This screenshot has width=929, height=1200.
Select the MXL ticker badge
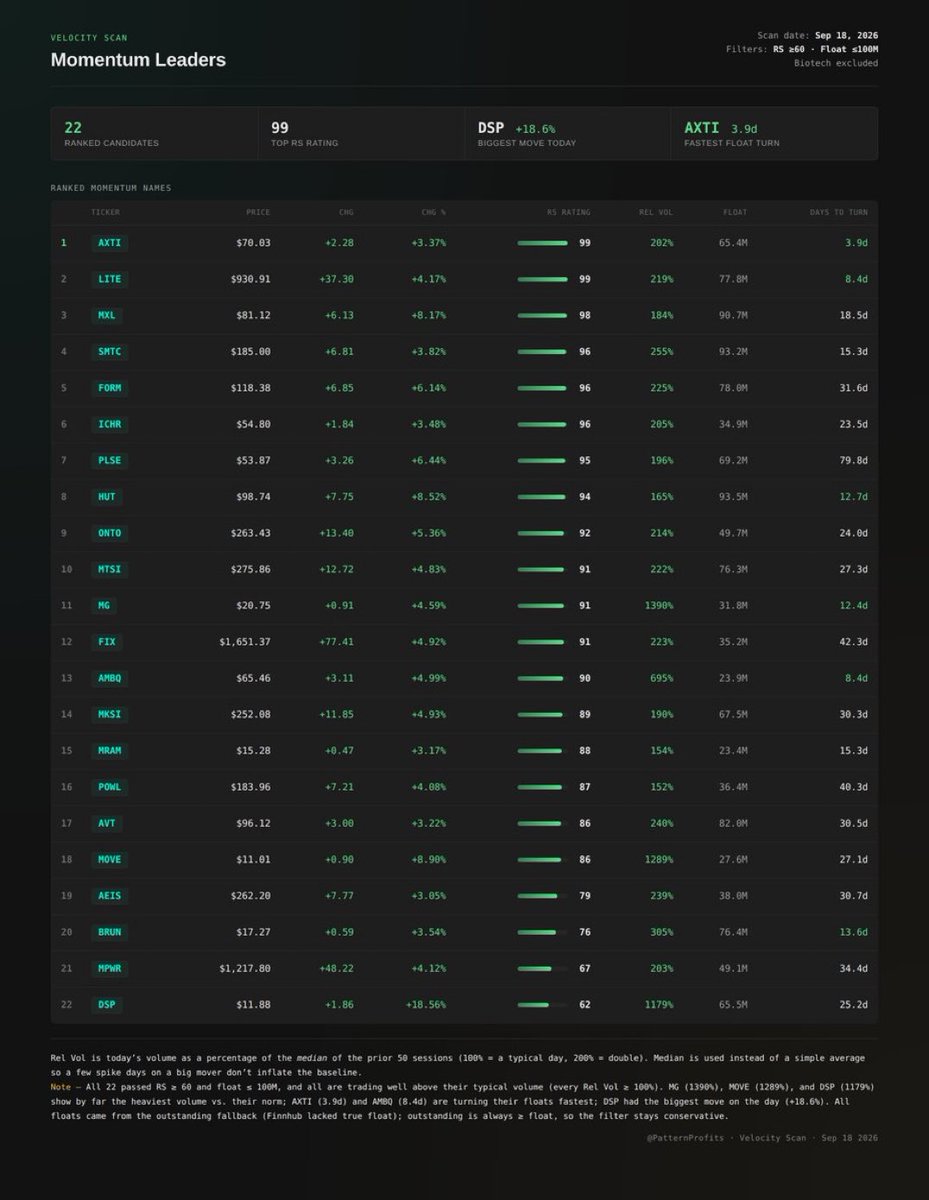(x=107, y=315)
